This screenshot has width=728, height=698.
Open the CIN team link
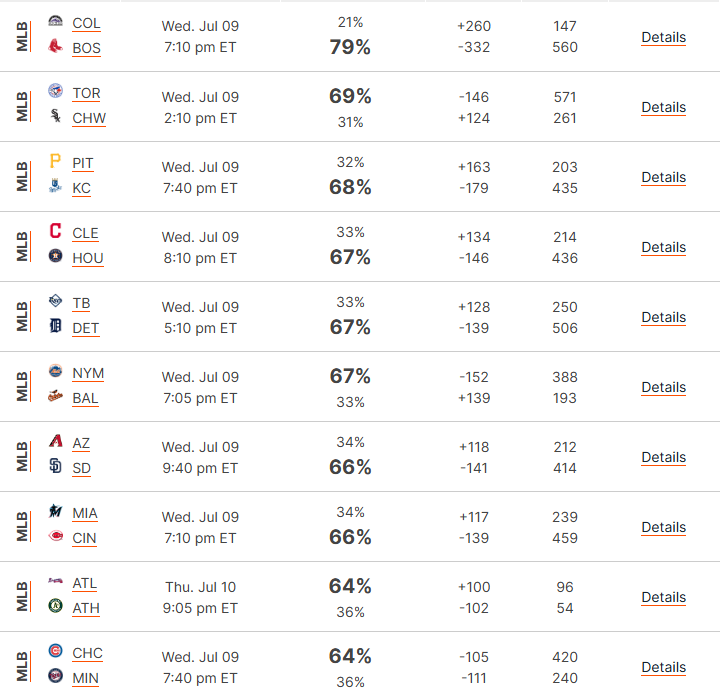pyautogui.click(x=84, y=538)
